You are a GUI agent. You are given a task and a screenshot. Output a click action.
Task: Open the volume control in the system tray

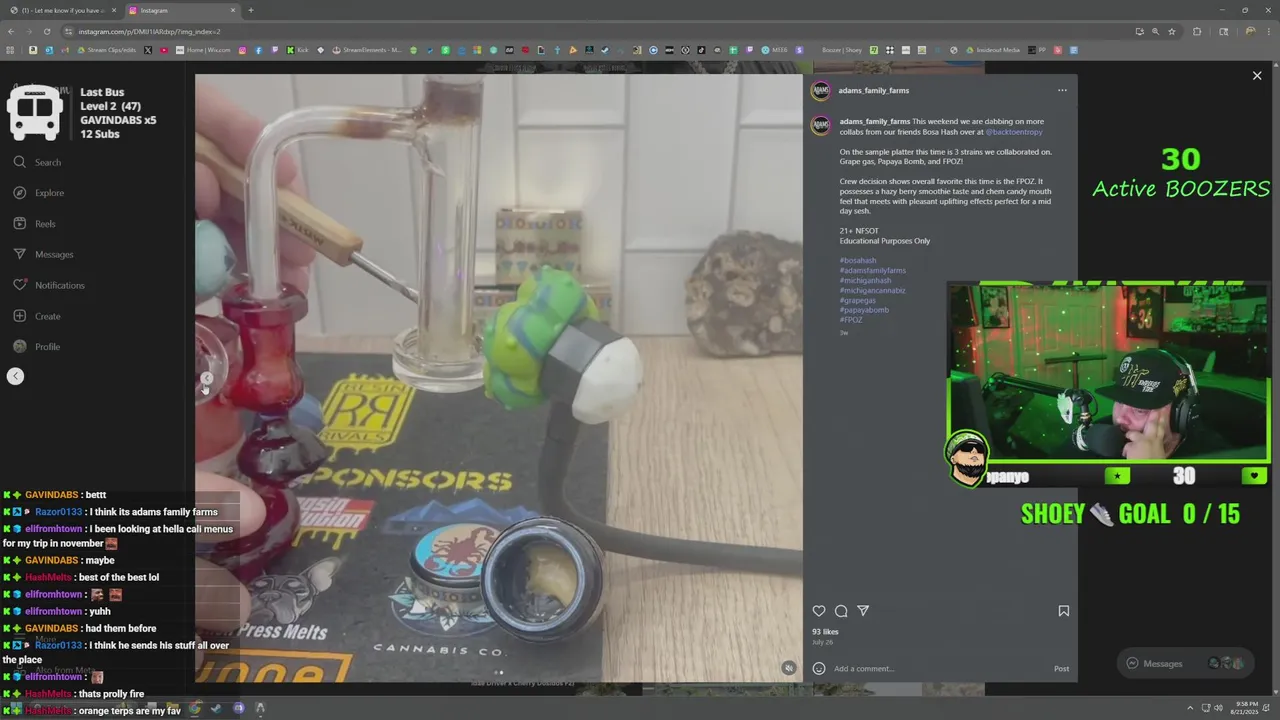pos(1220,708)
